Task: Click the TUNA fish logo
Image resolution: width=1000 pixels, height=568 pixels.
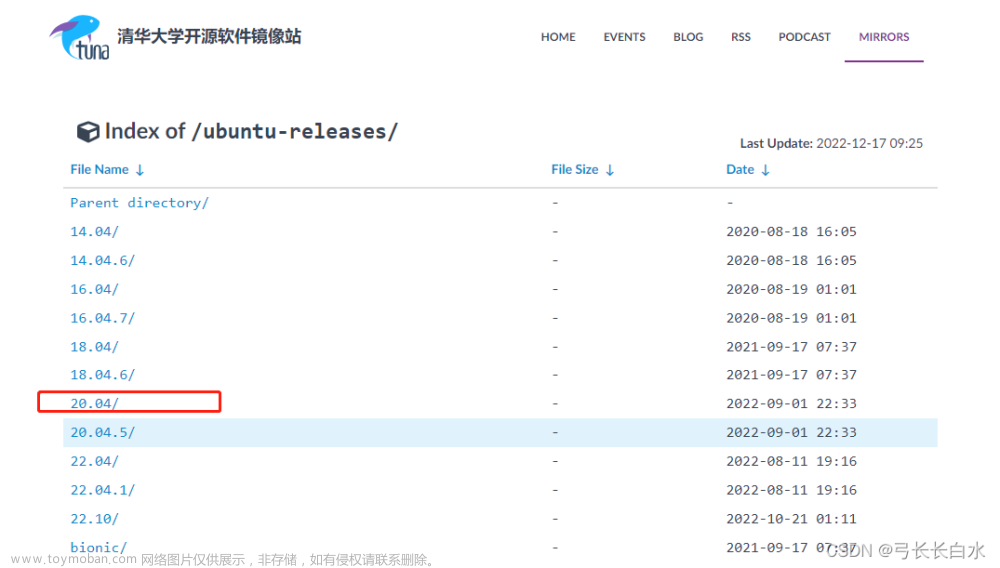Action: click(79, 38)
